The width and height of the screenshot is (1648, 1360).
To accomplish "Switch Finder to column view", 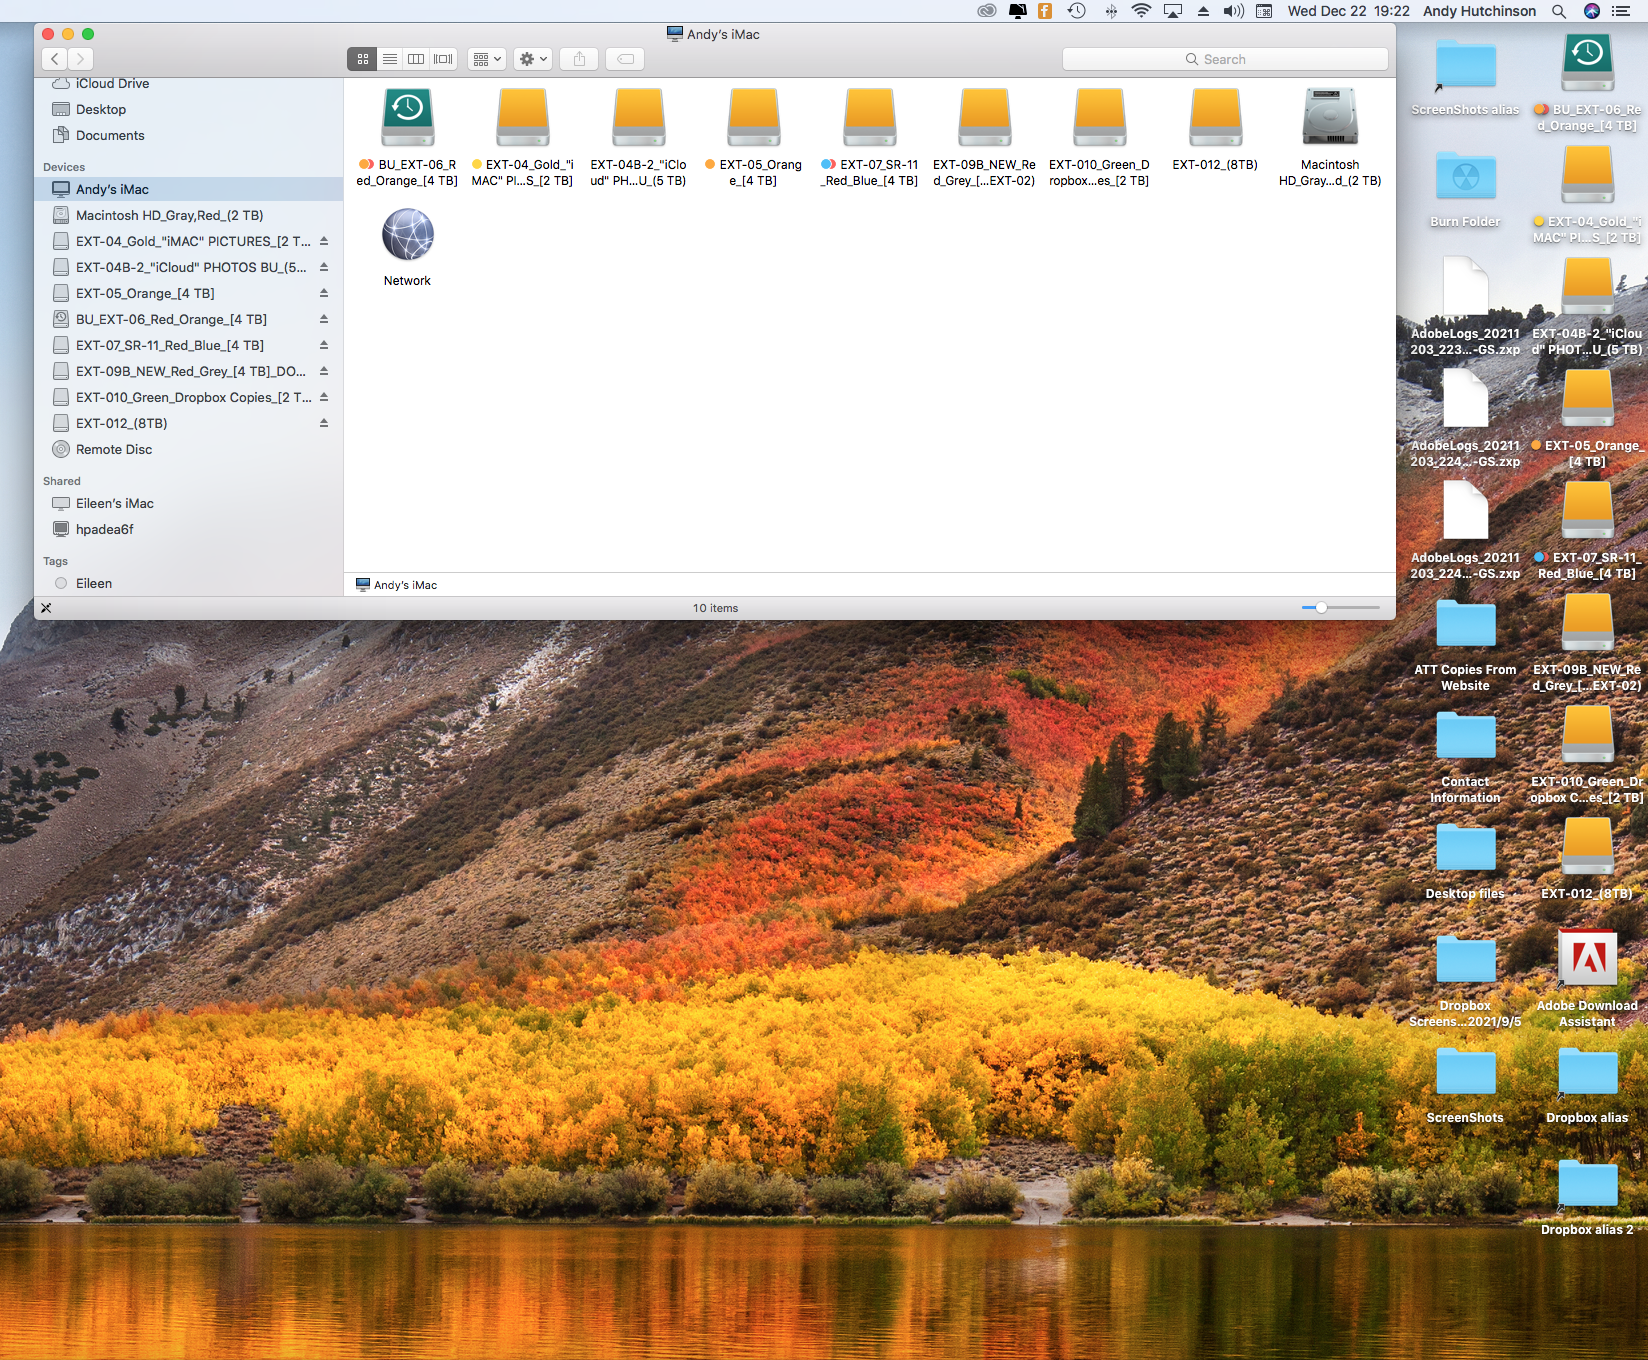I will point(416,59).
